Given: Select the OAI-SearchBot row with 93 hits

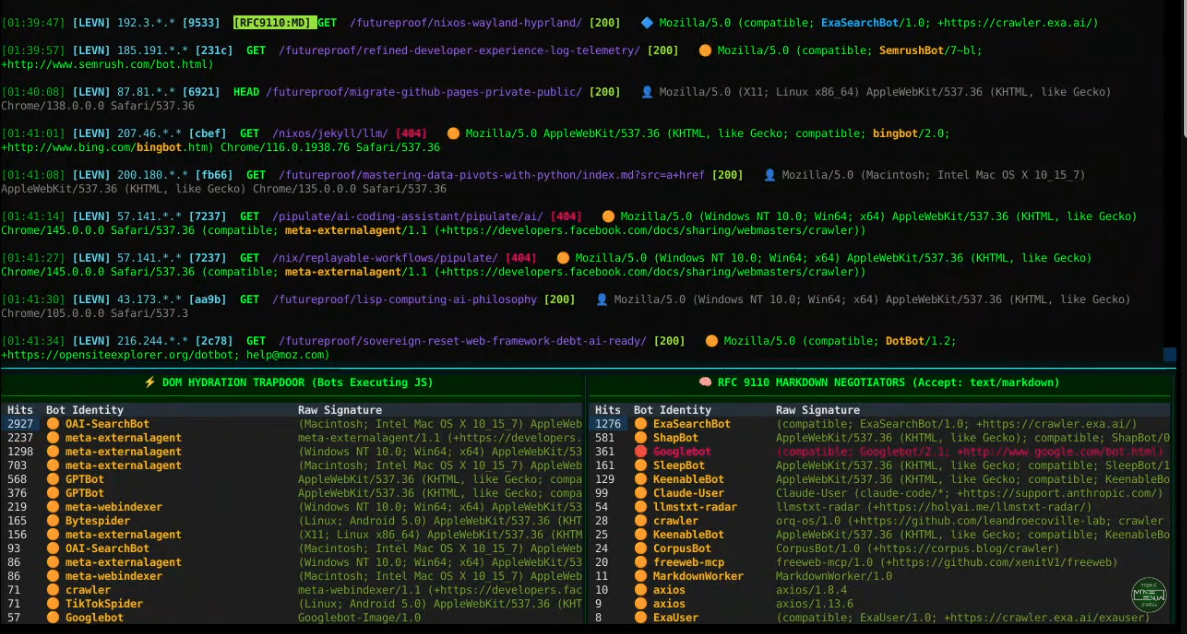Looking at the screenshot, I should 292,548.
